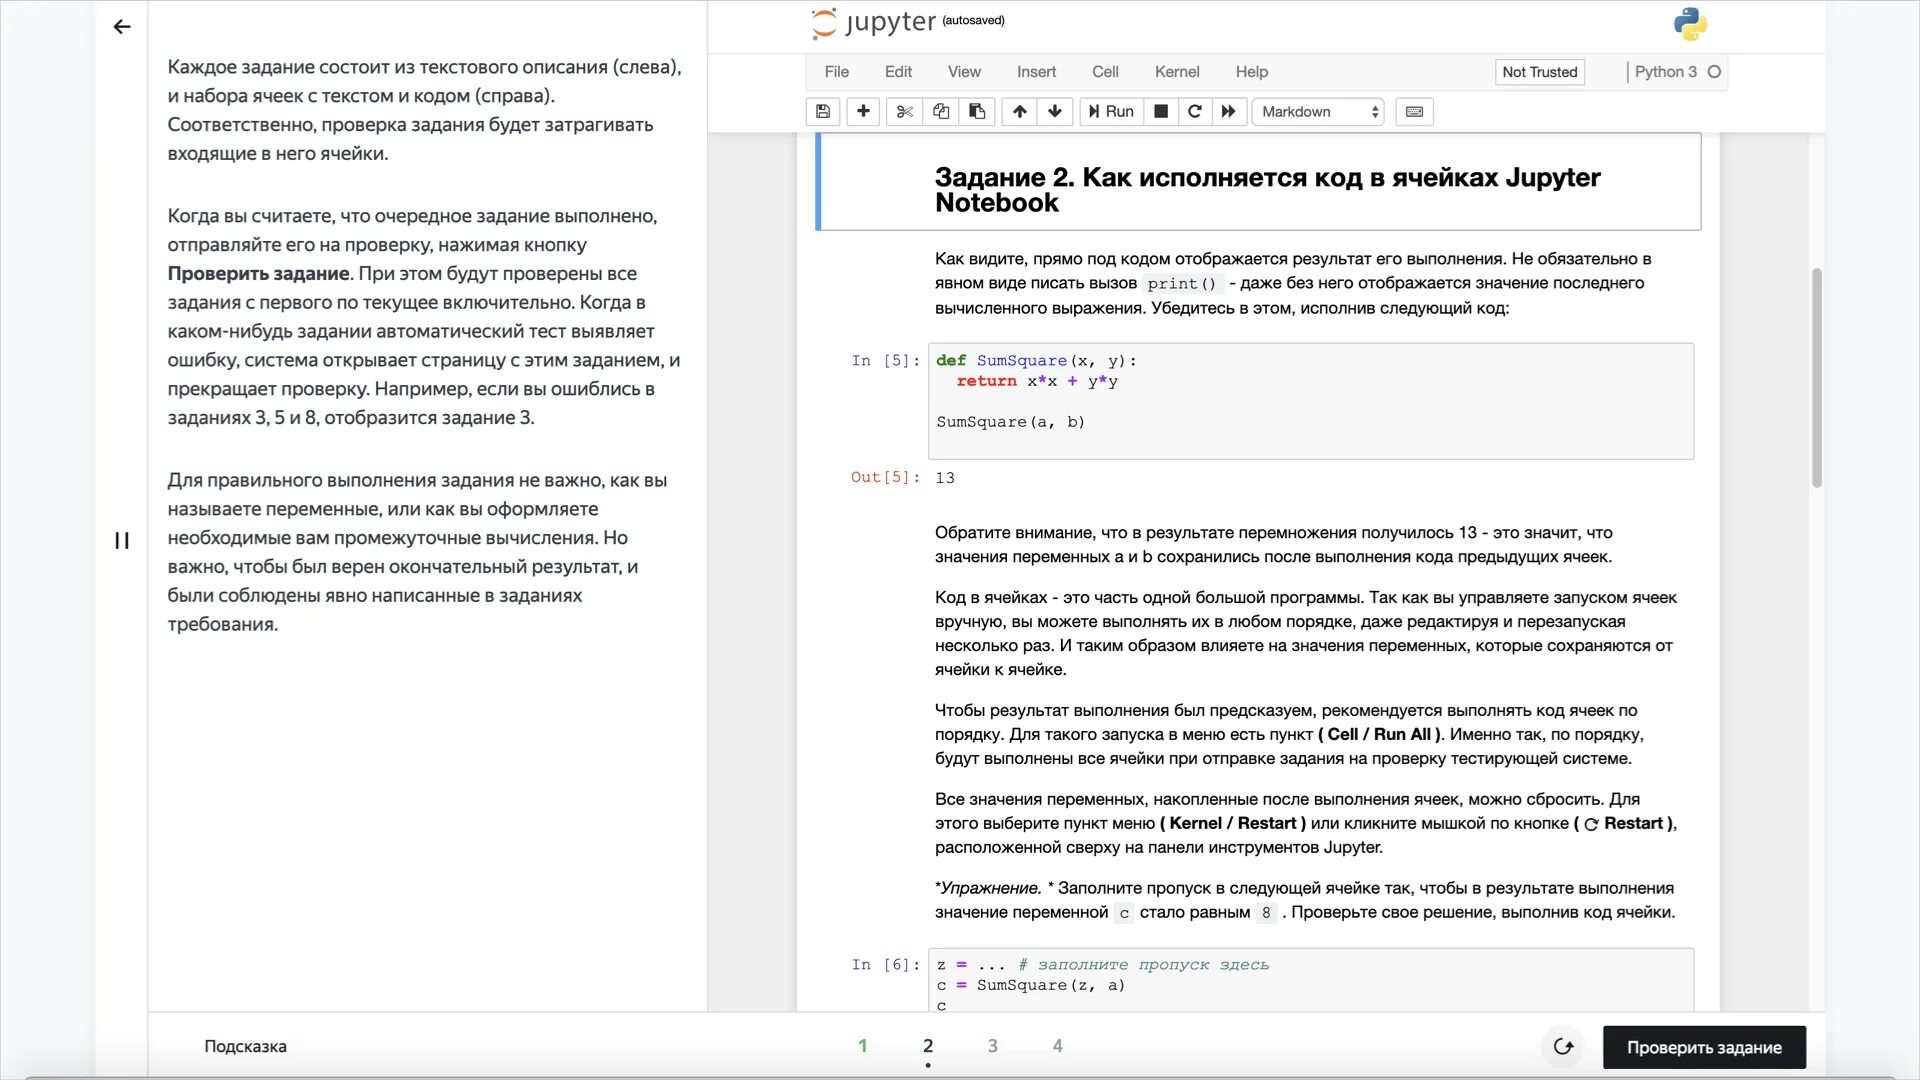Viewport: 1920px width, 1080px height.
Task: Click the back arrow icon
Action: [x=122, y=27]
